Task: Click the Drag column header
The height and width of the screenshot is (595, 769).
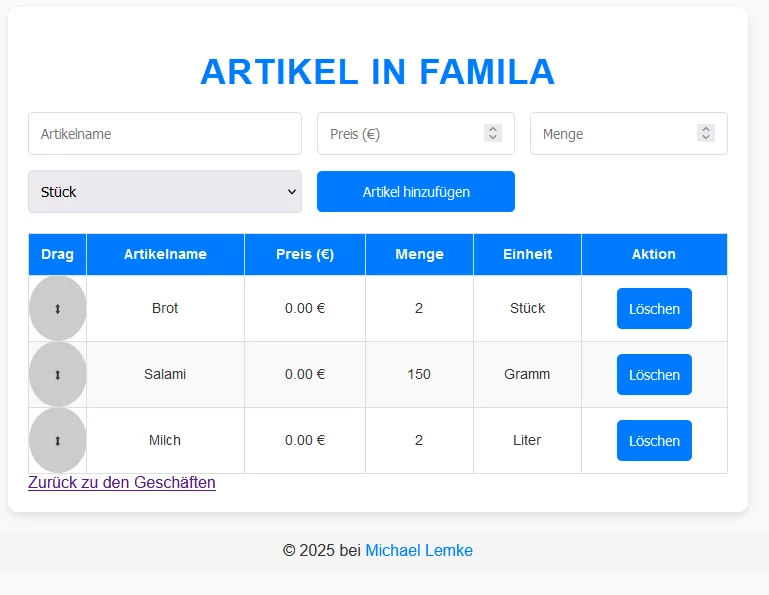Action: 57,254
